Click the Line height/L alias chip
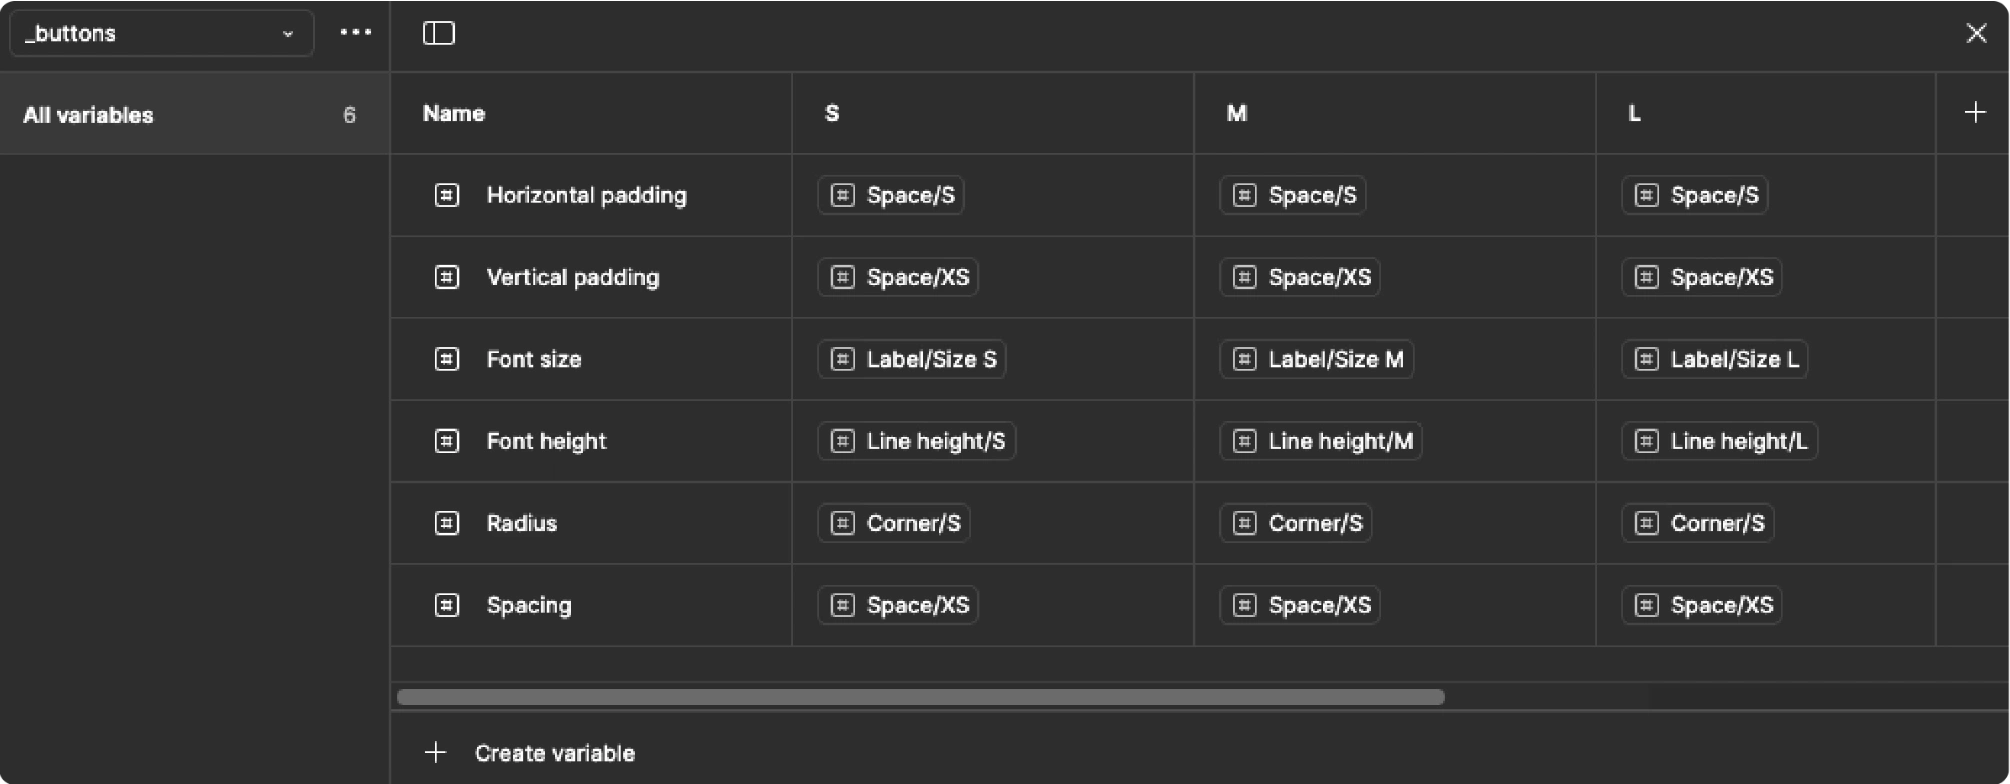The image size is (2010, 784). pos(1719,441)
